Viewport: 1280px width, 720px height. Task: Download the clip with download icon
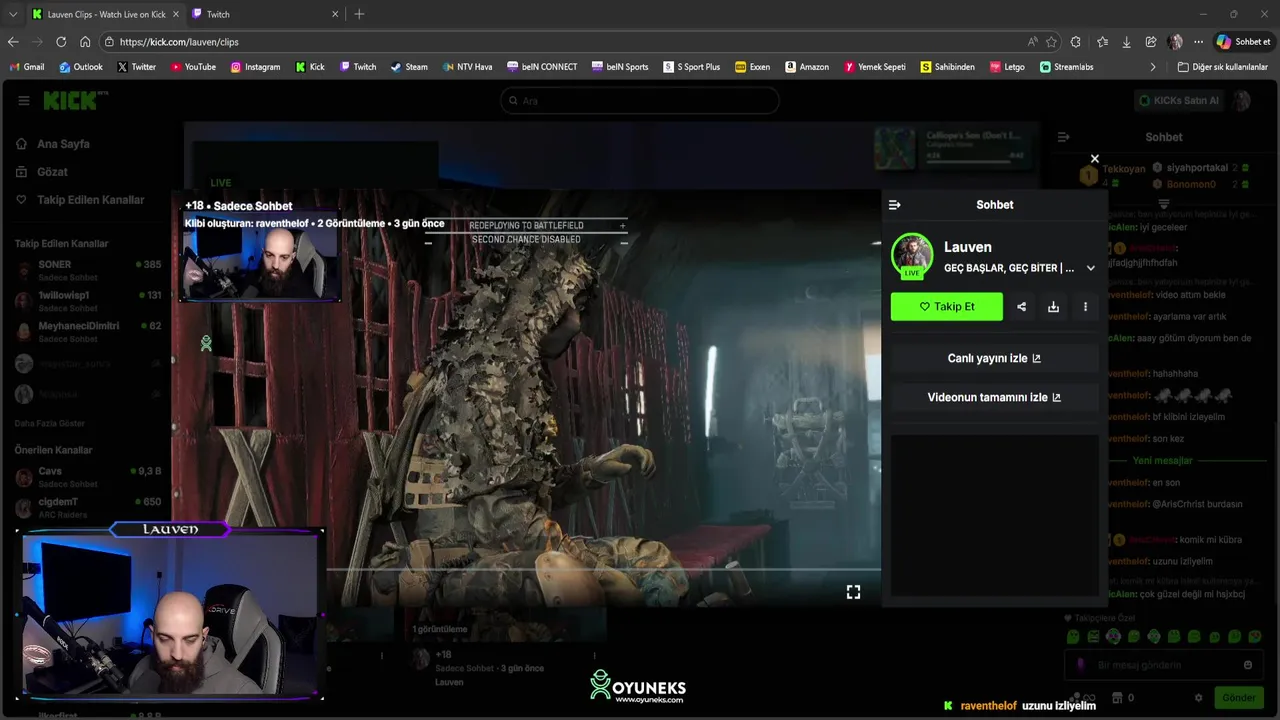coord(1053,307)
